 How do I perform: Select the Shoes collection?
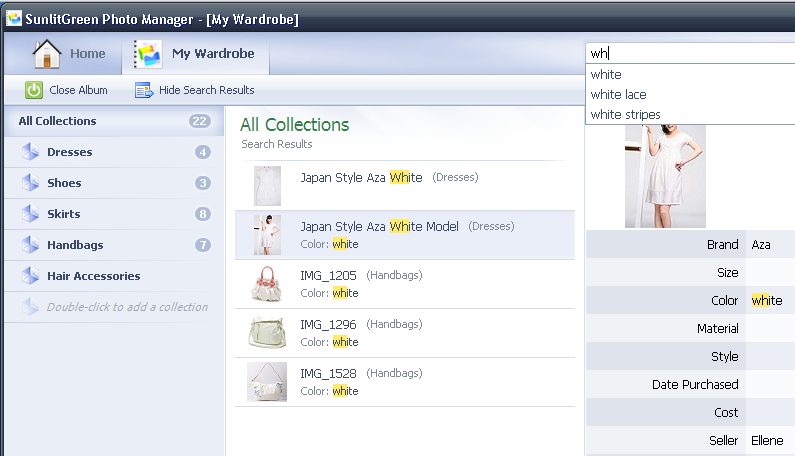click(114, 183)
